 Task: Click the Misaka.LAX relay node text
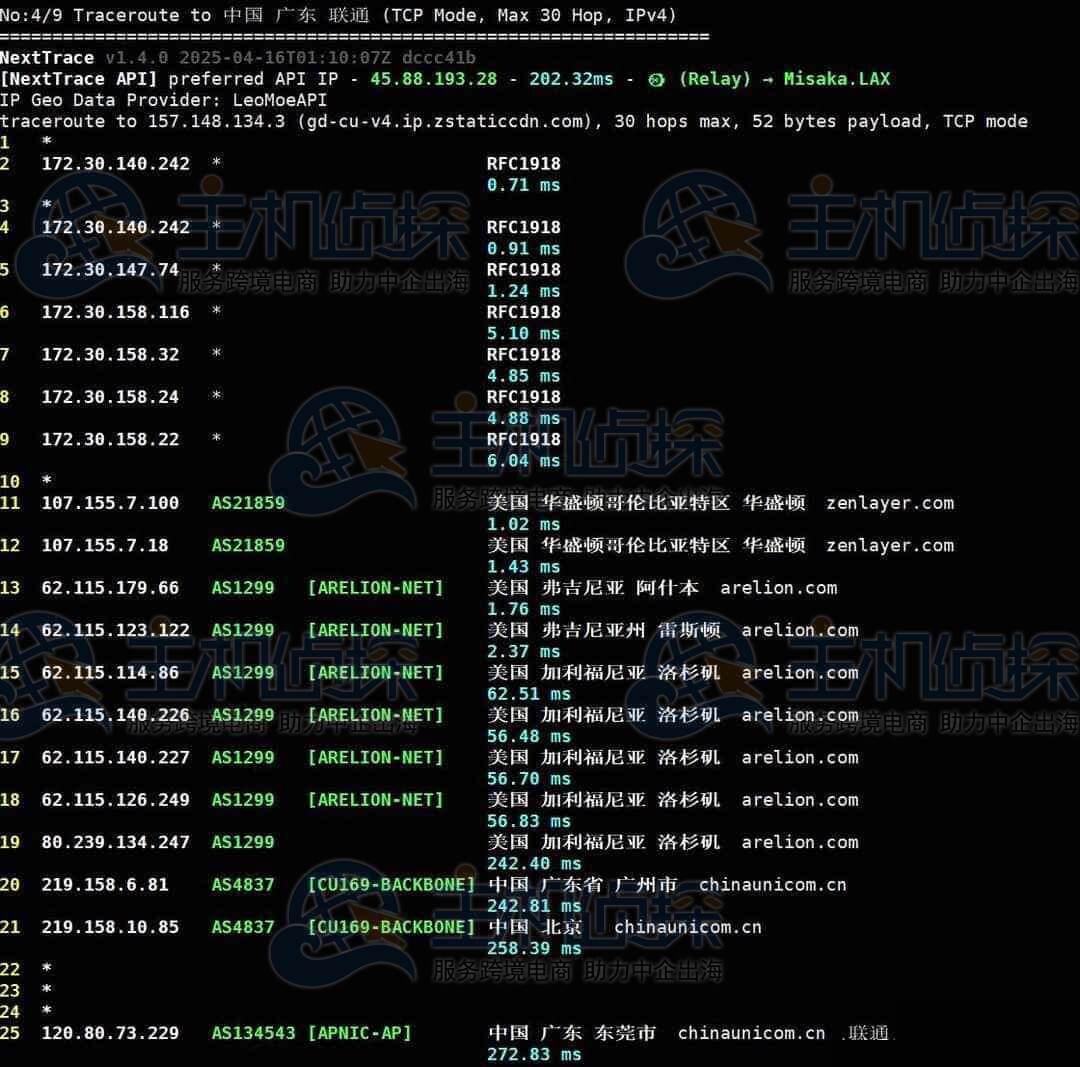click(836, 79)
